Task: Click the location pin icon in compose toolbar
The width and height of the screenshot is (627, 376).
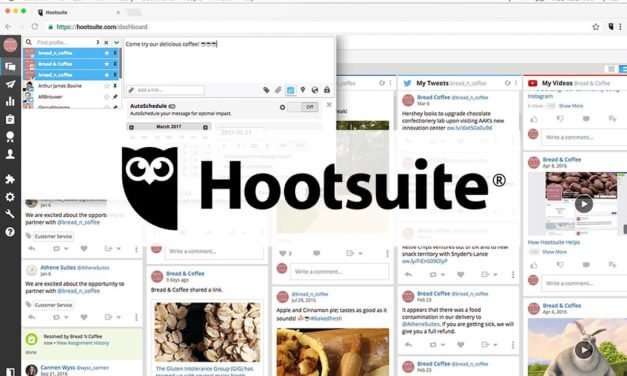Action: (x=303, y=90)
